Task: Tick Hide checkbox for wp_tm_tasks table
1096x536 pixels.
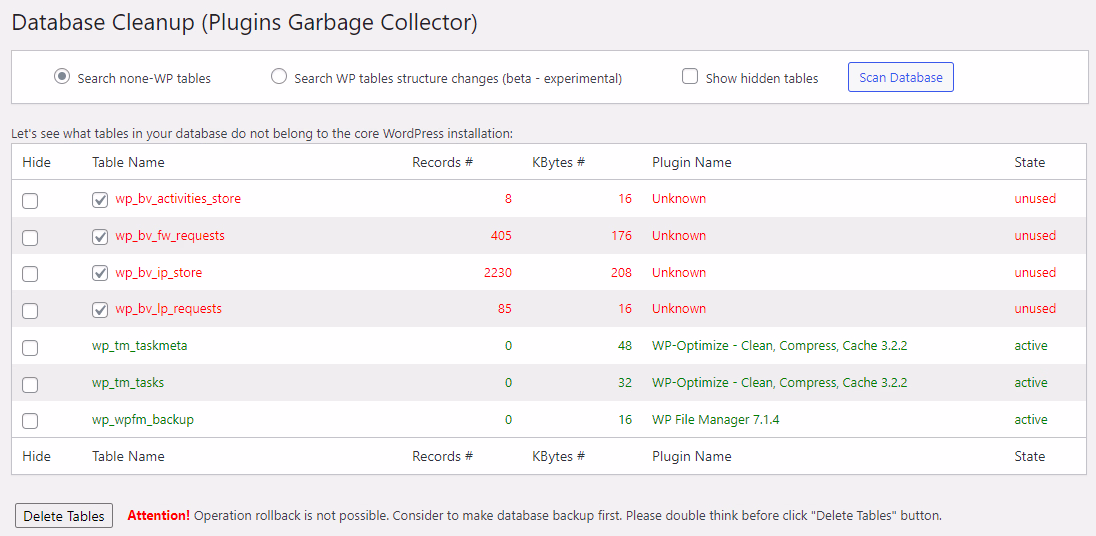Action: [30, 384]
